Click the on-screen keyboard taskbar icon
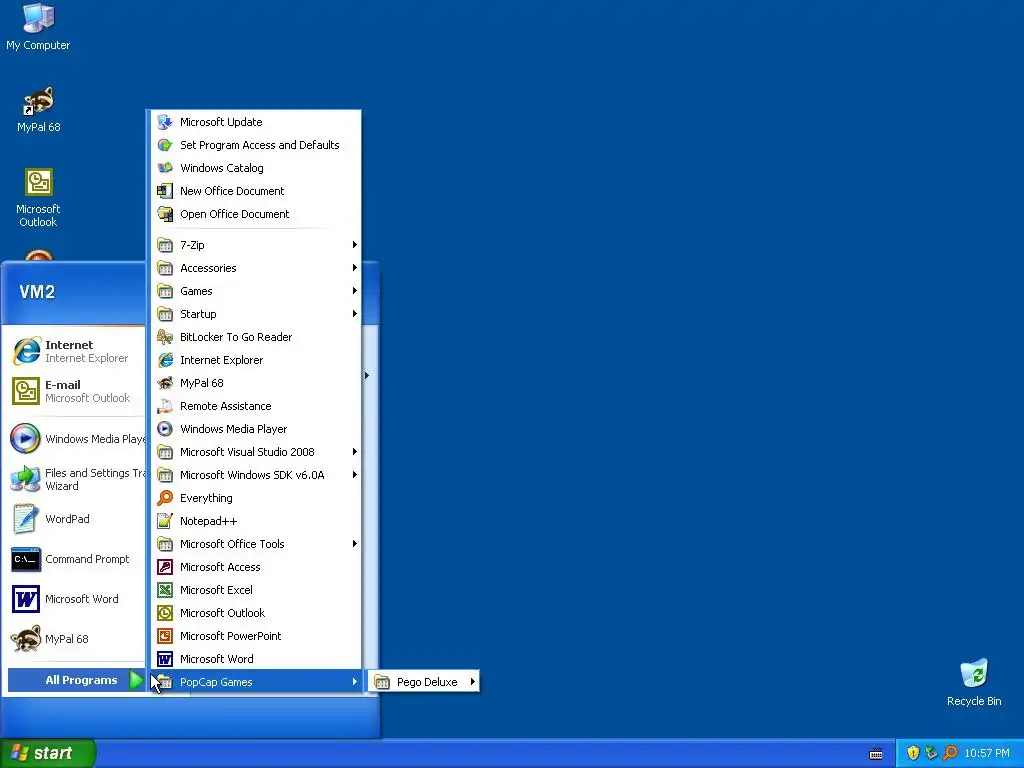Image resolution: width=1024 pixels, height=768 pixels. [876, 754]
